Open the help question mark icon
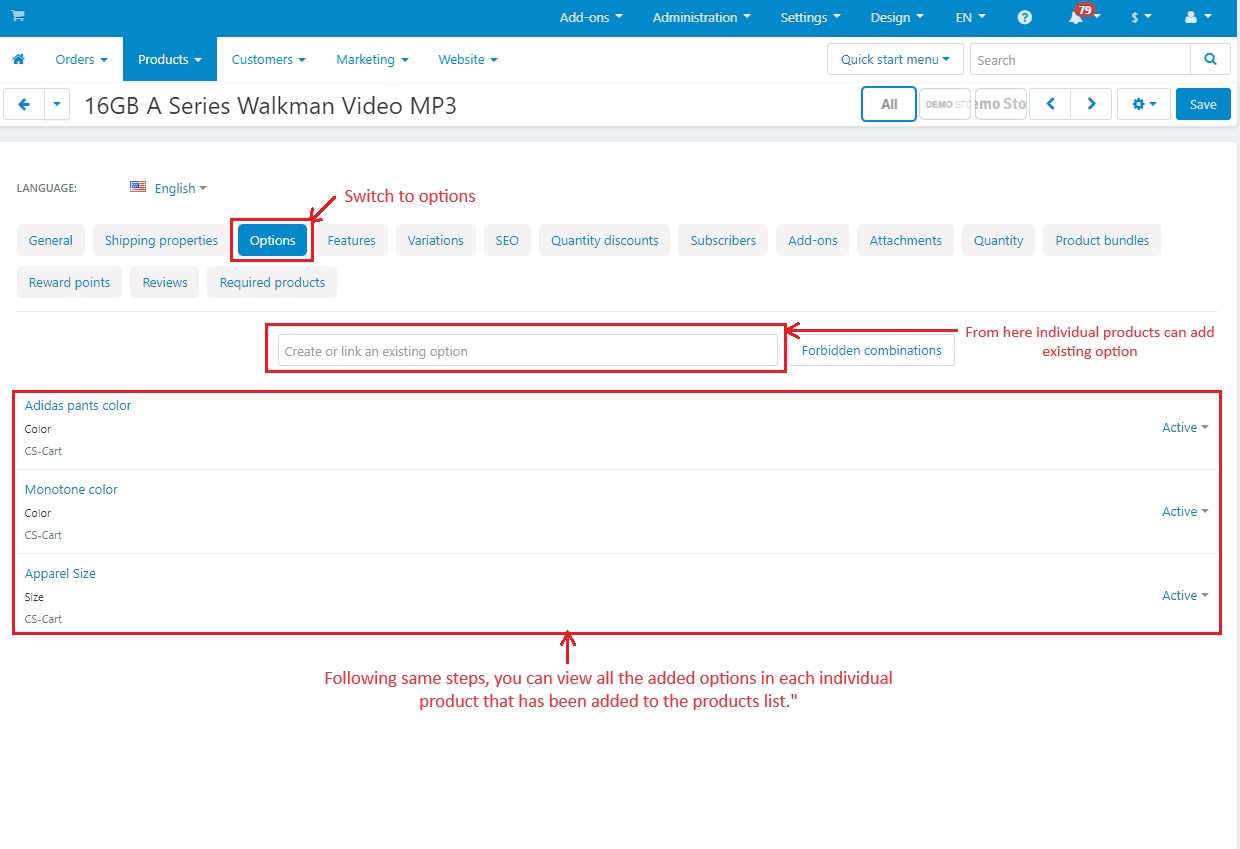Image resolution: width=1240 pixels, height=849 pixels. [1025, 17]
